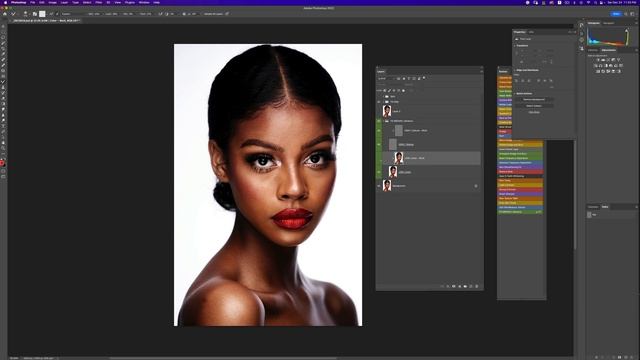Click the document tab title
This screenshot has width=640, height=360.
(x=46, y=20)
